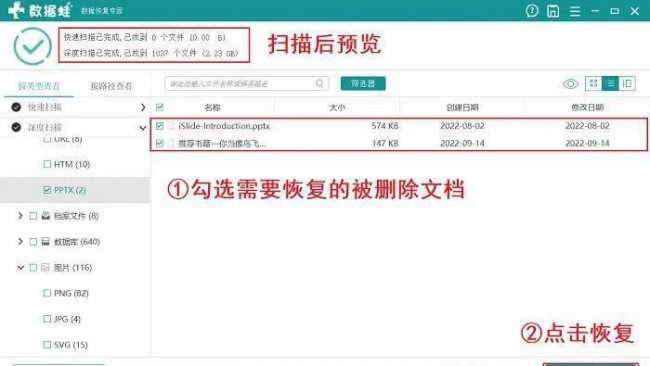Click the 574 KB size cell

385,126
